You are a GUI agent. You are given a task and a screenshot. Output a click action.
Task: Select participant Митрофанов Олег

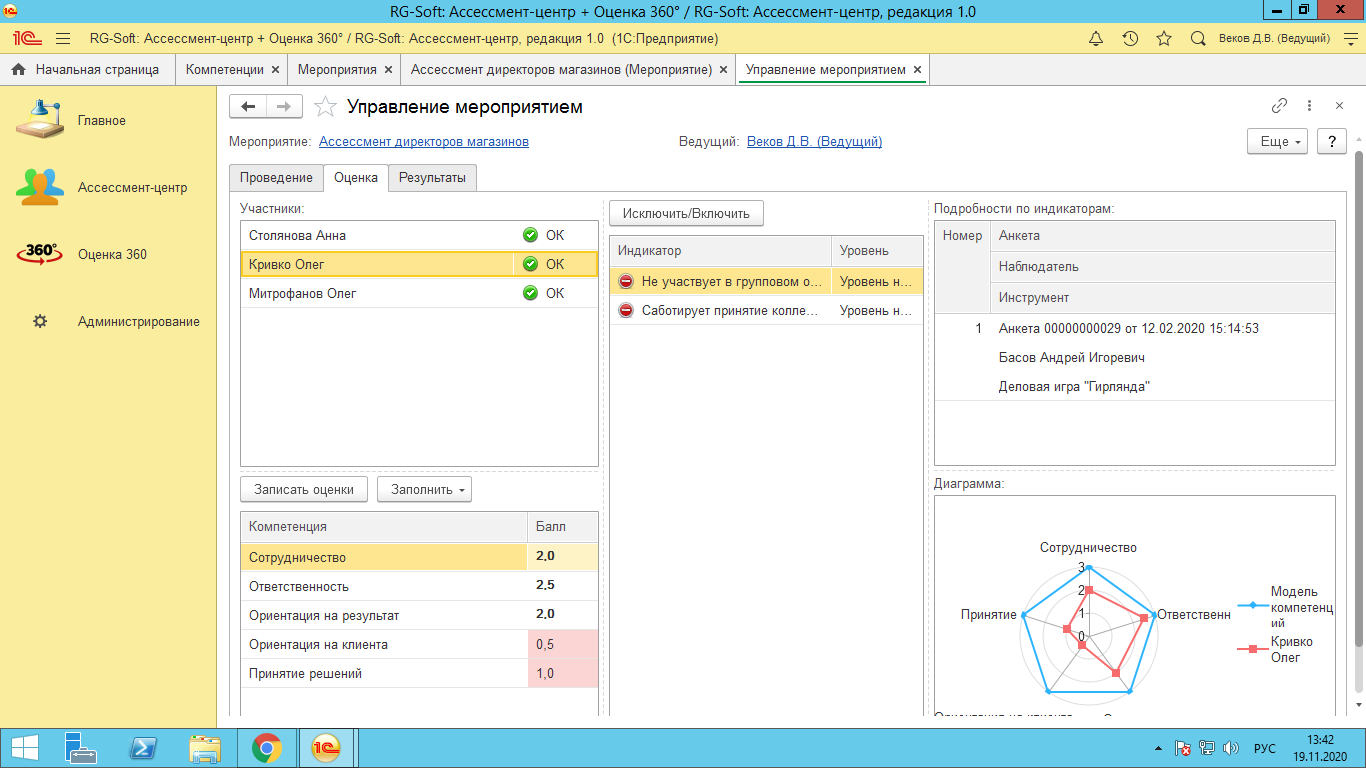pos(419,294)
